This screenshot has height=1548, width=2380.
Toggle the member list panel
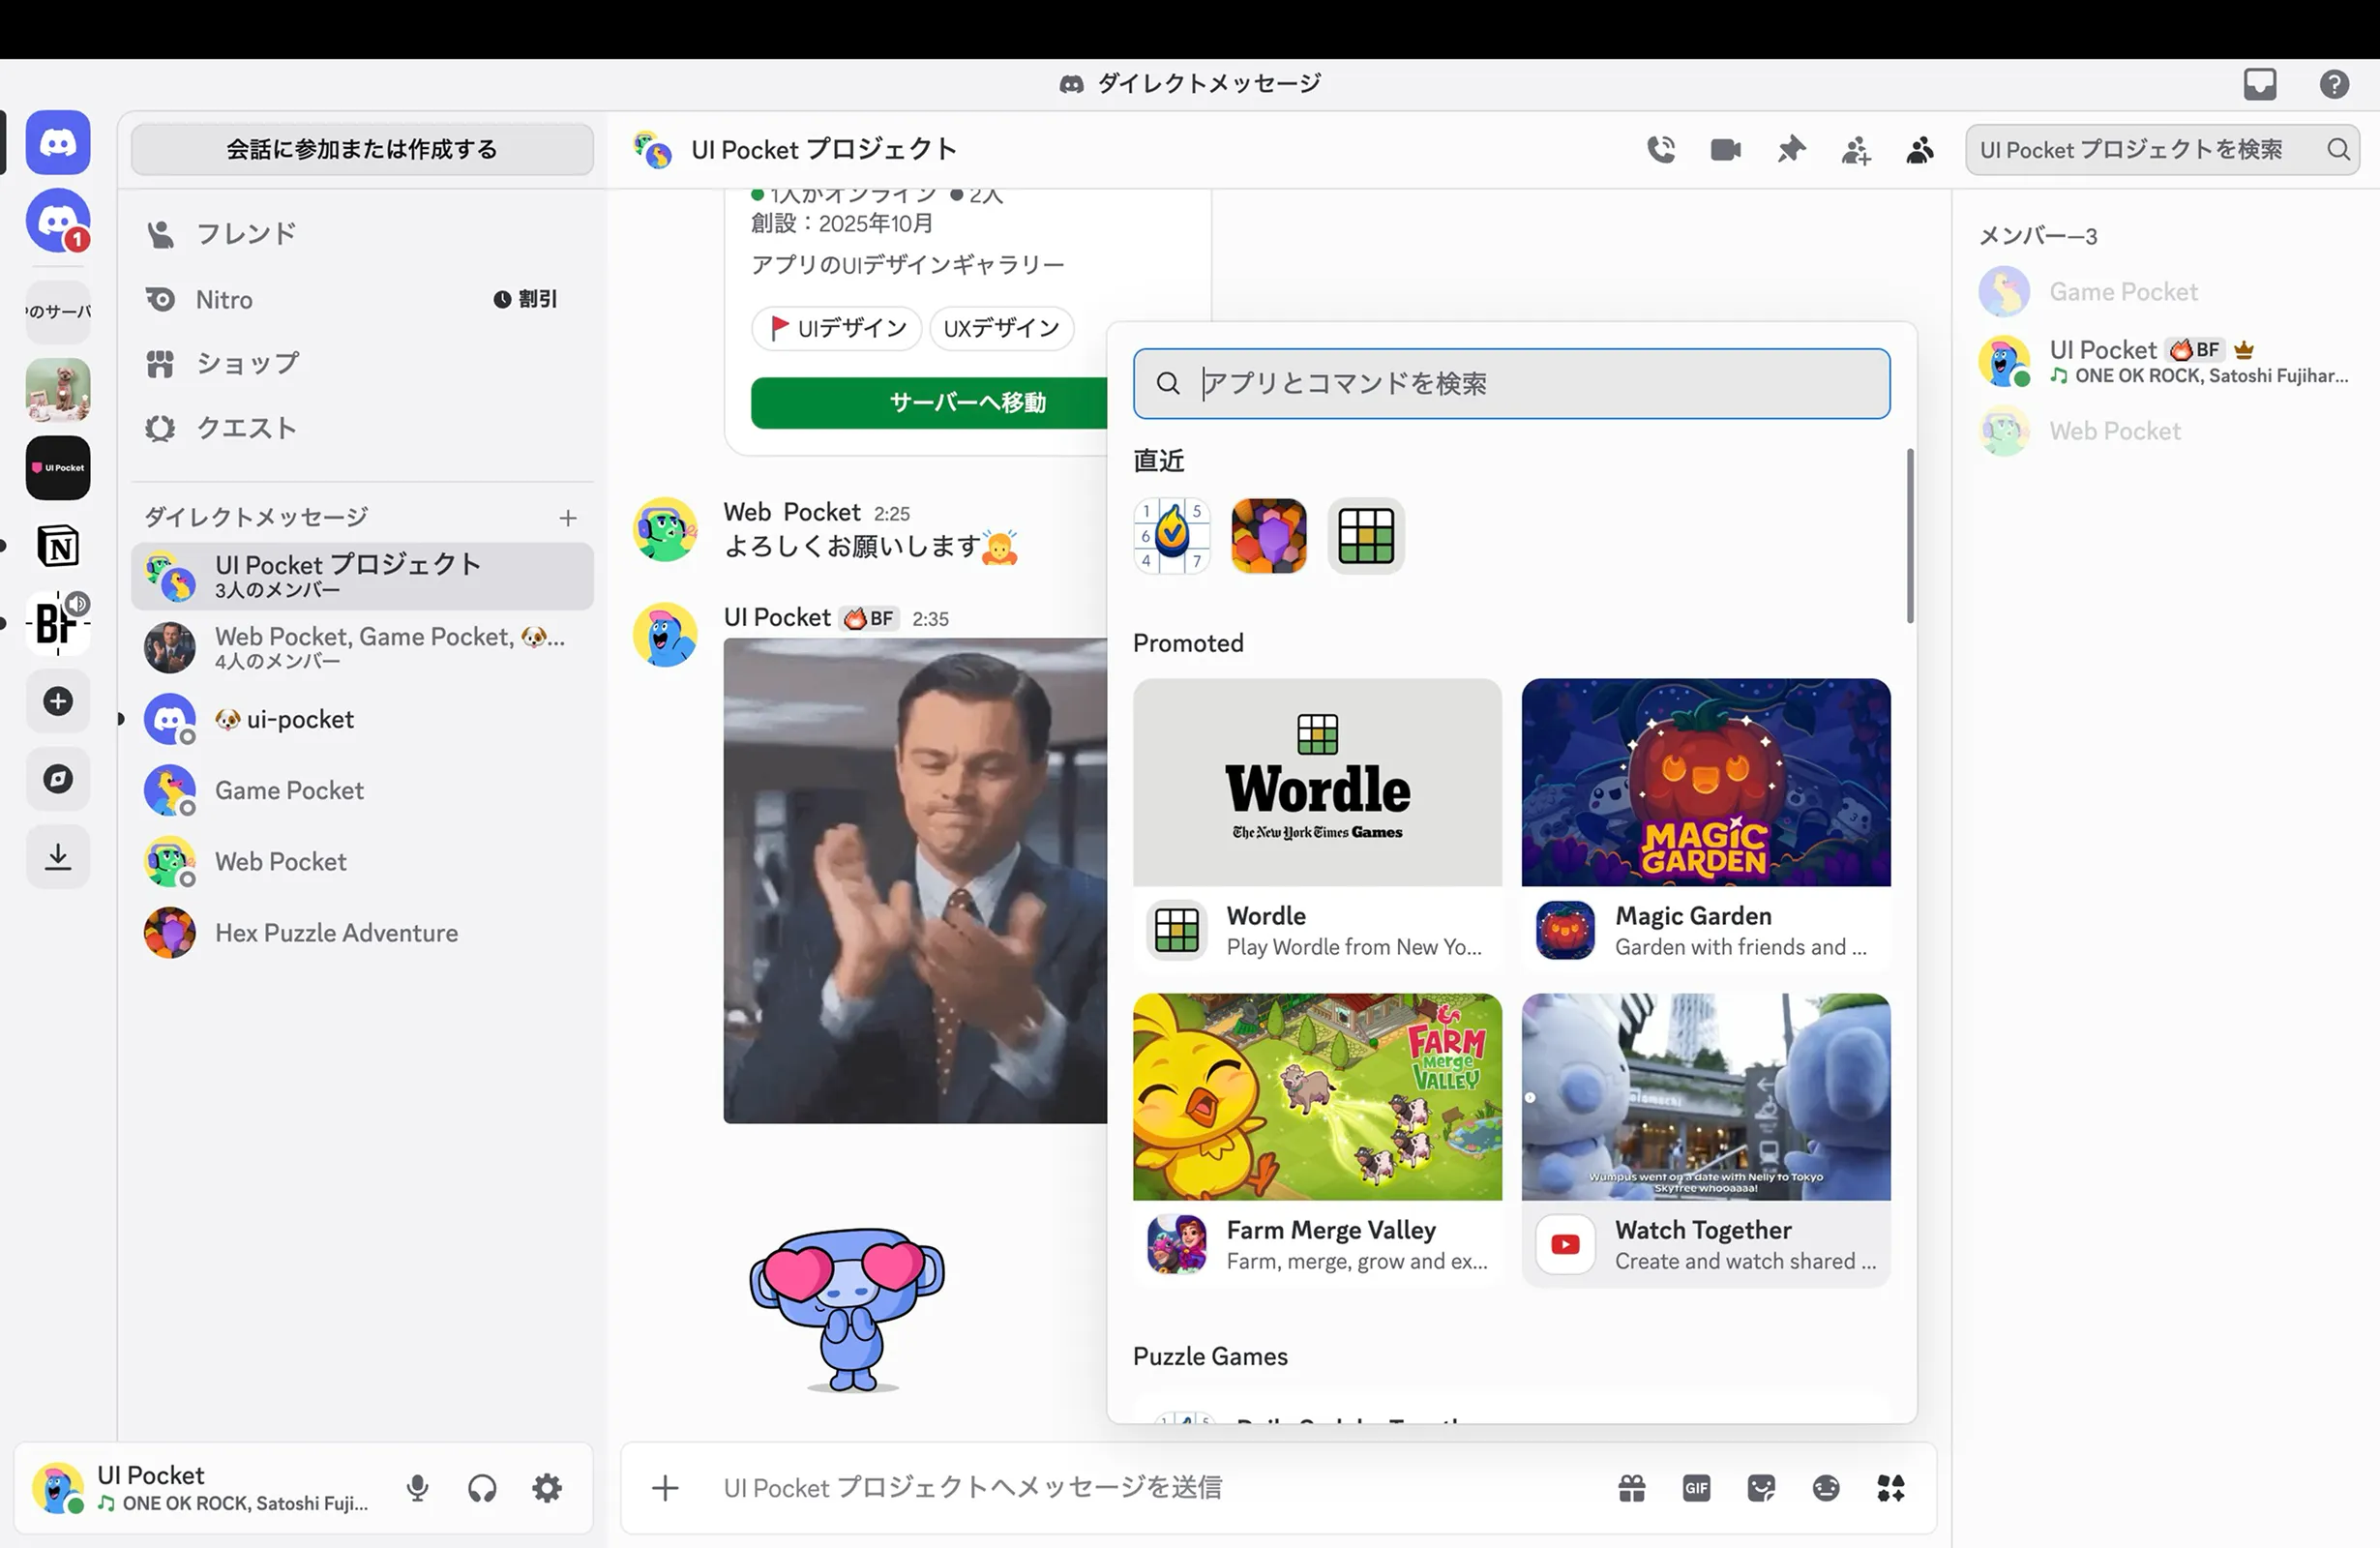tap(1919, 149)
